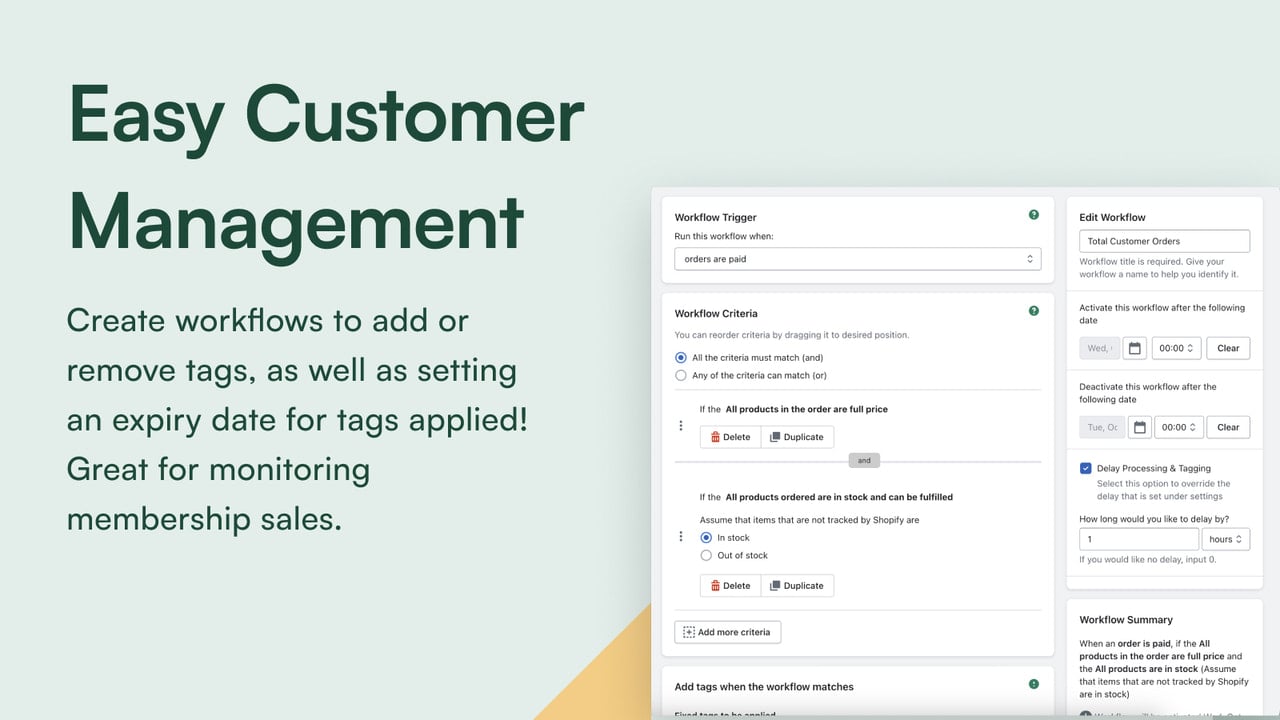This screenshot has height=720, width=1280.
Task: Toggle Delay Processing & Tagging checkbox
Action: tap(1086, 468)
